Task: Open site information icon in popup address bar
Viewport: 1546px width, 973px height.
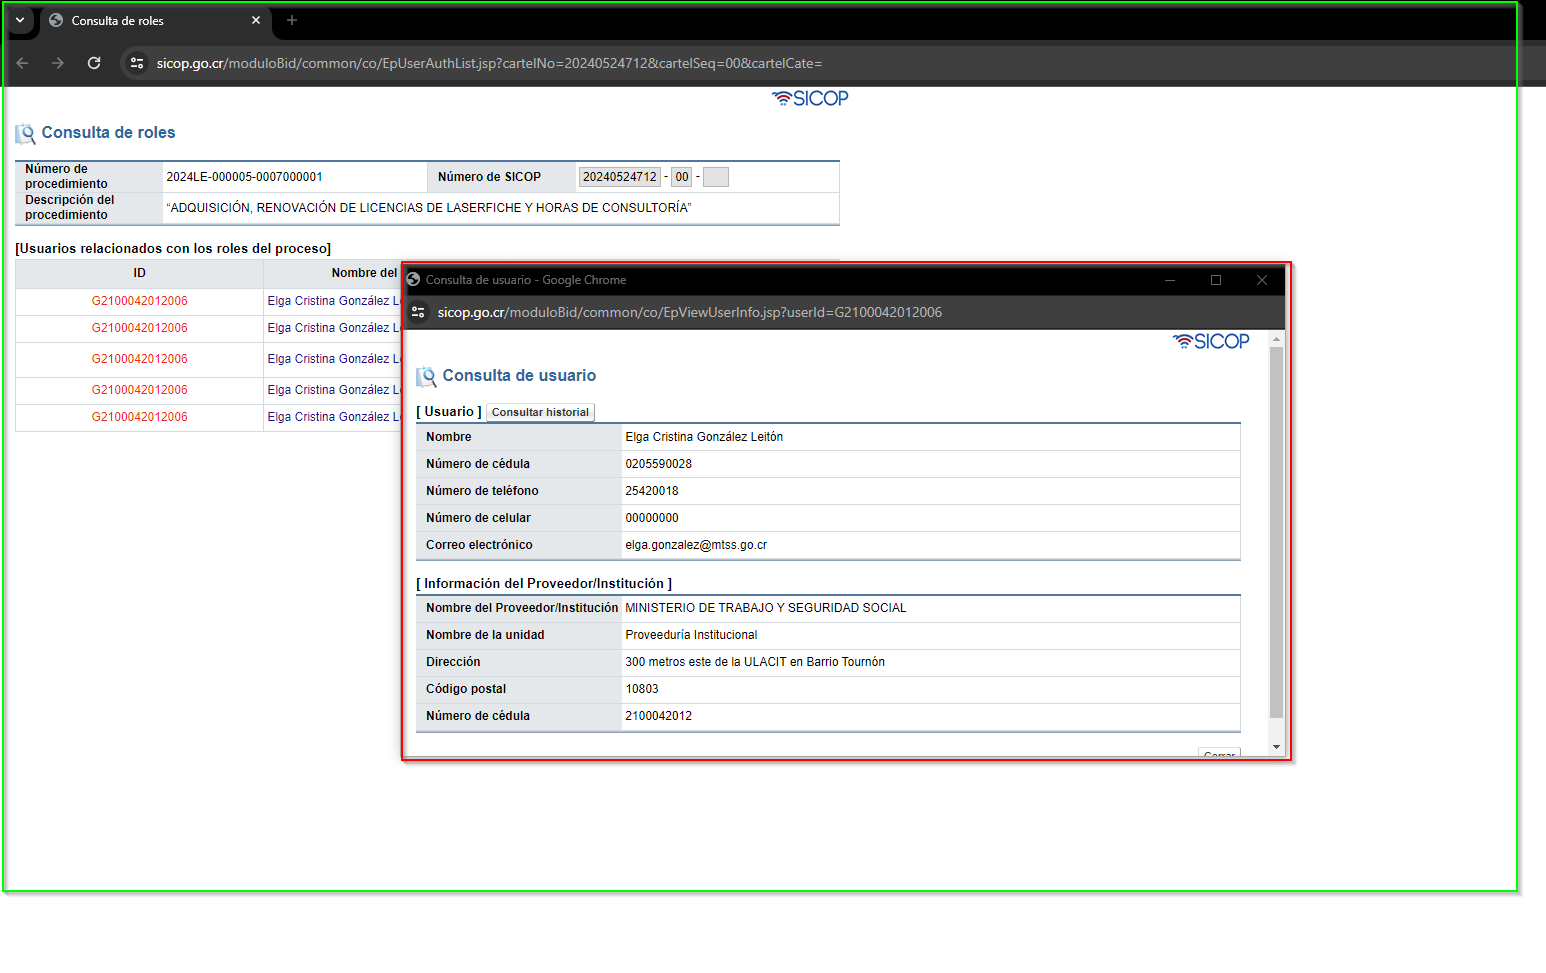Action: pyautogui.click(x=418, y=312)
